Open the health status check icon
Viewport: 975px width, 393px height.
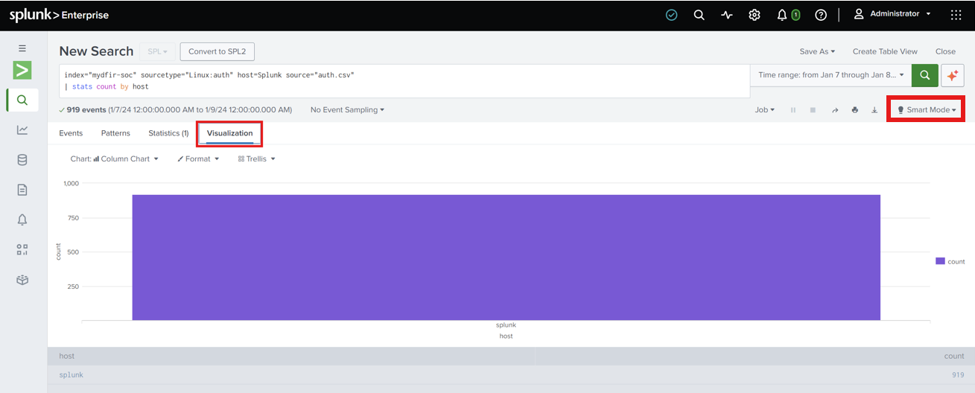672,15
